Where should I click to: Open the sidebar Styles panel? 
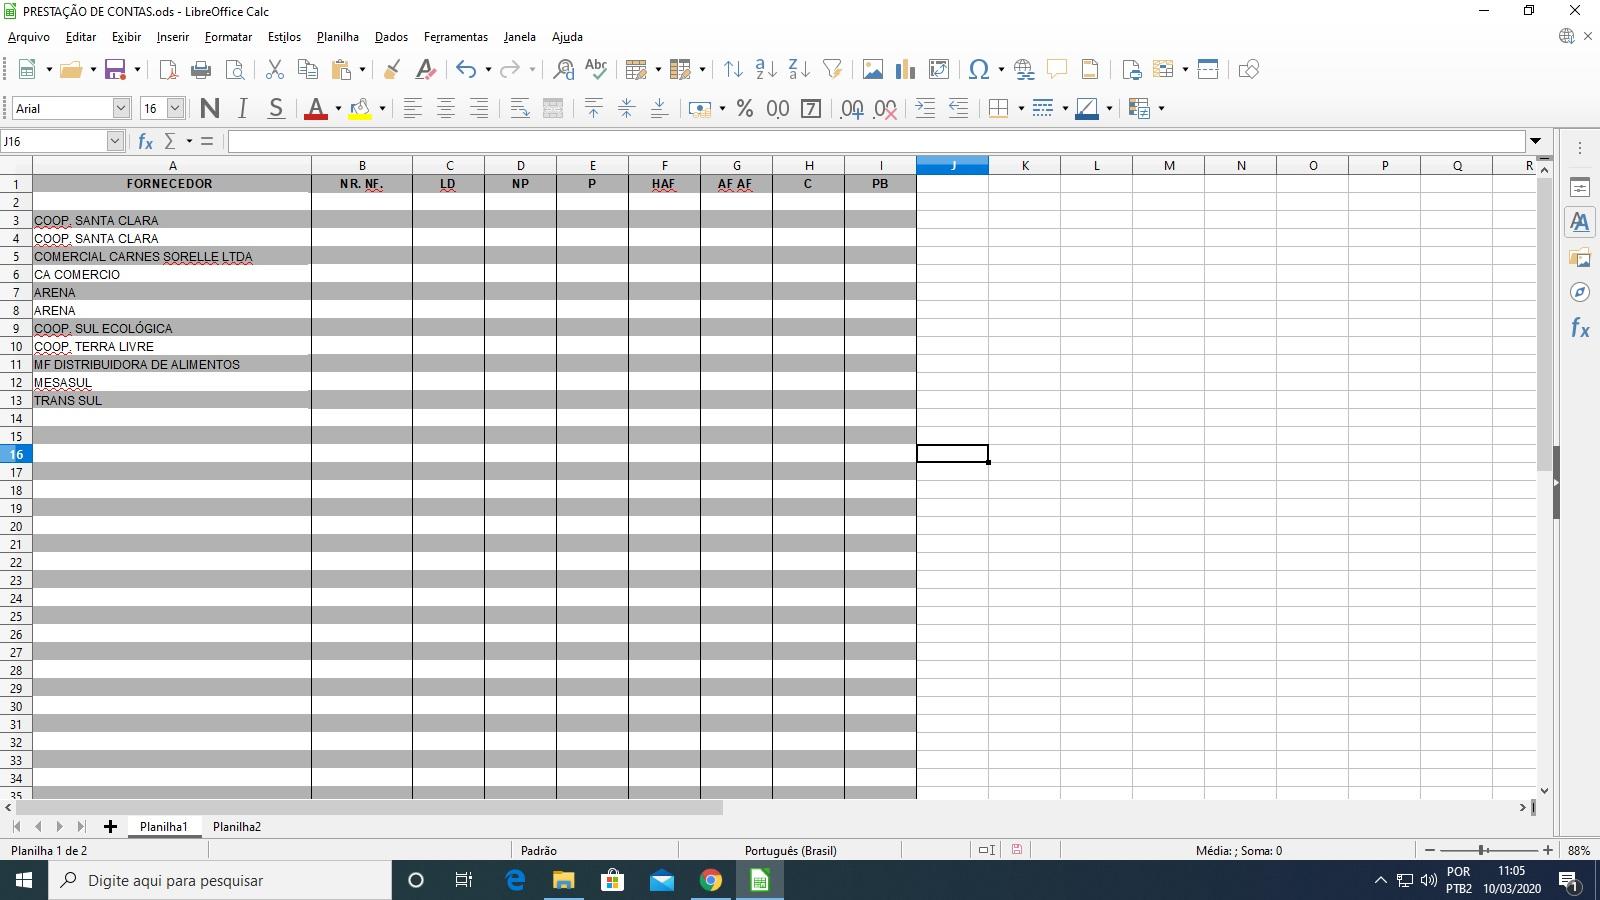click(1580, 222)
